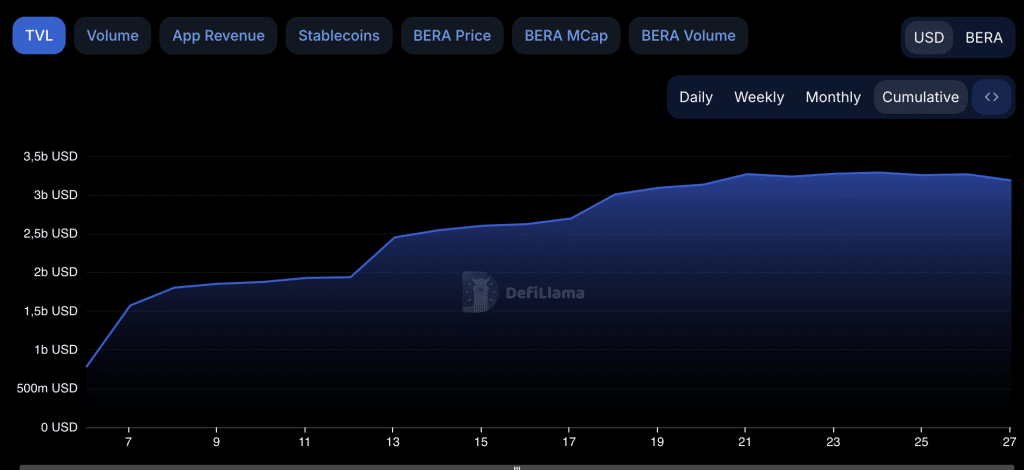This screenshot has height=470, width=1024.
Task: Open the BERA MCap tab
Action: point(566,36)
